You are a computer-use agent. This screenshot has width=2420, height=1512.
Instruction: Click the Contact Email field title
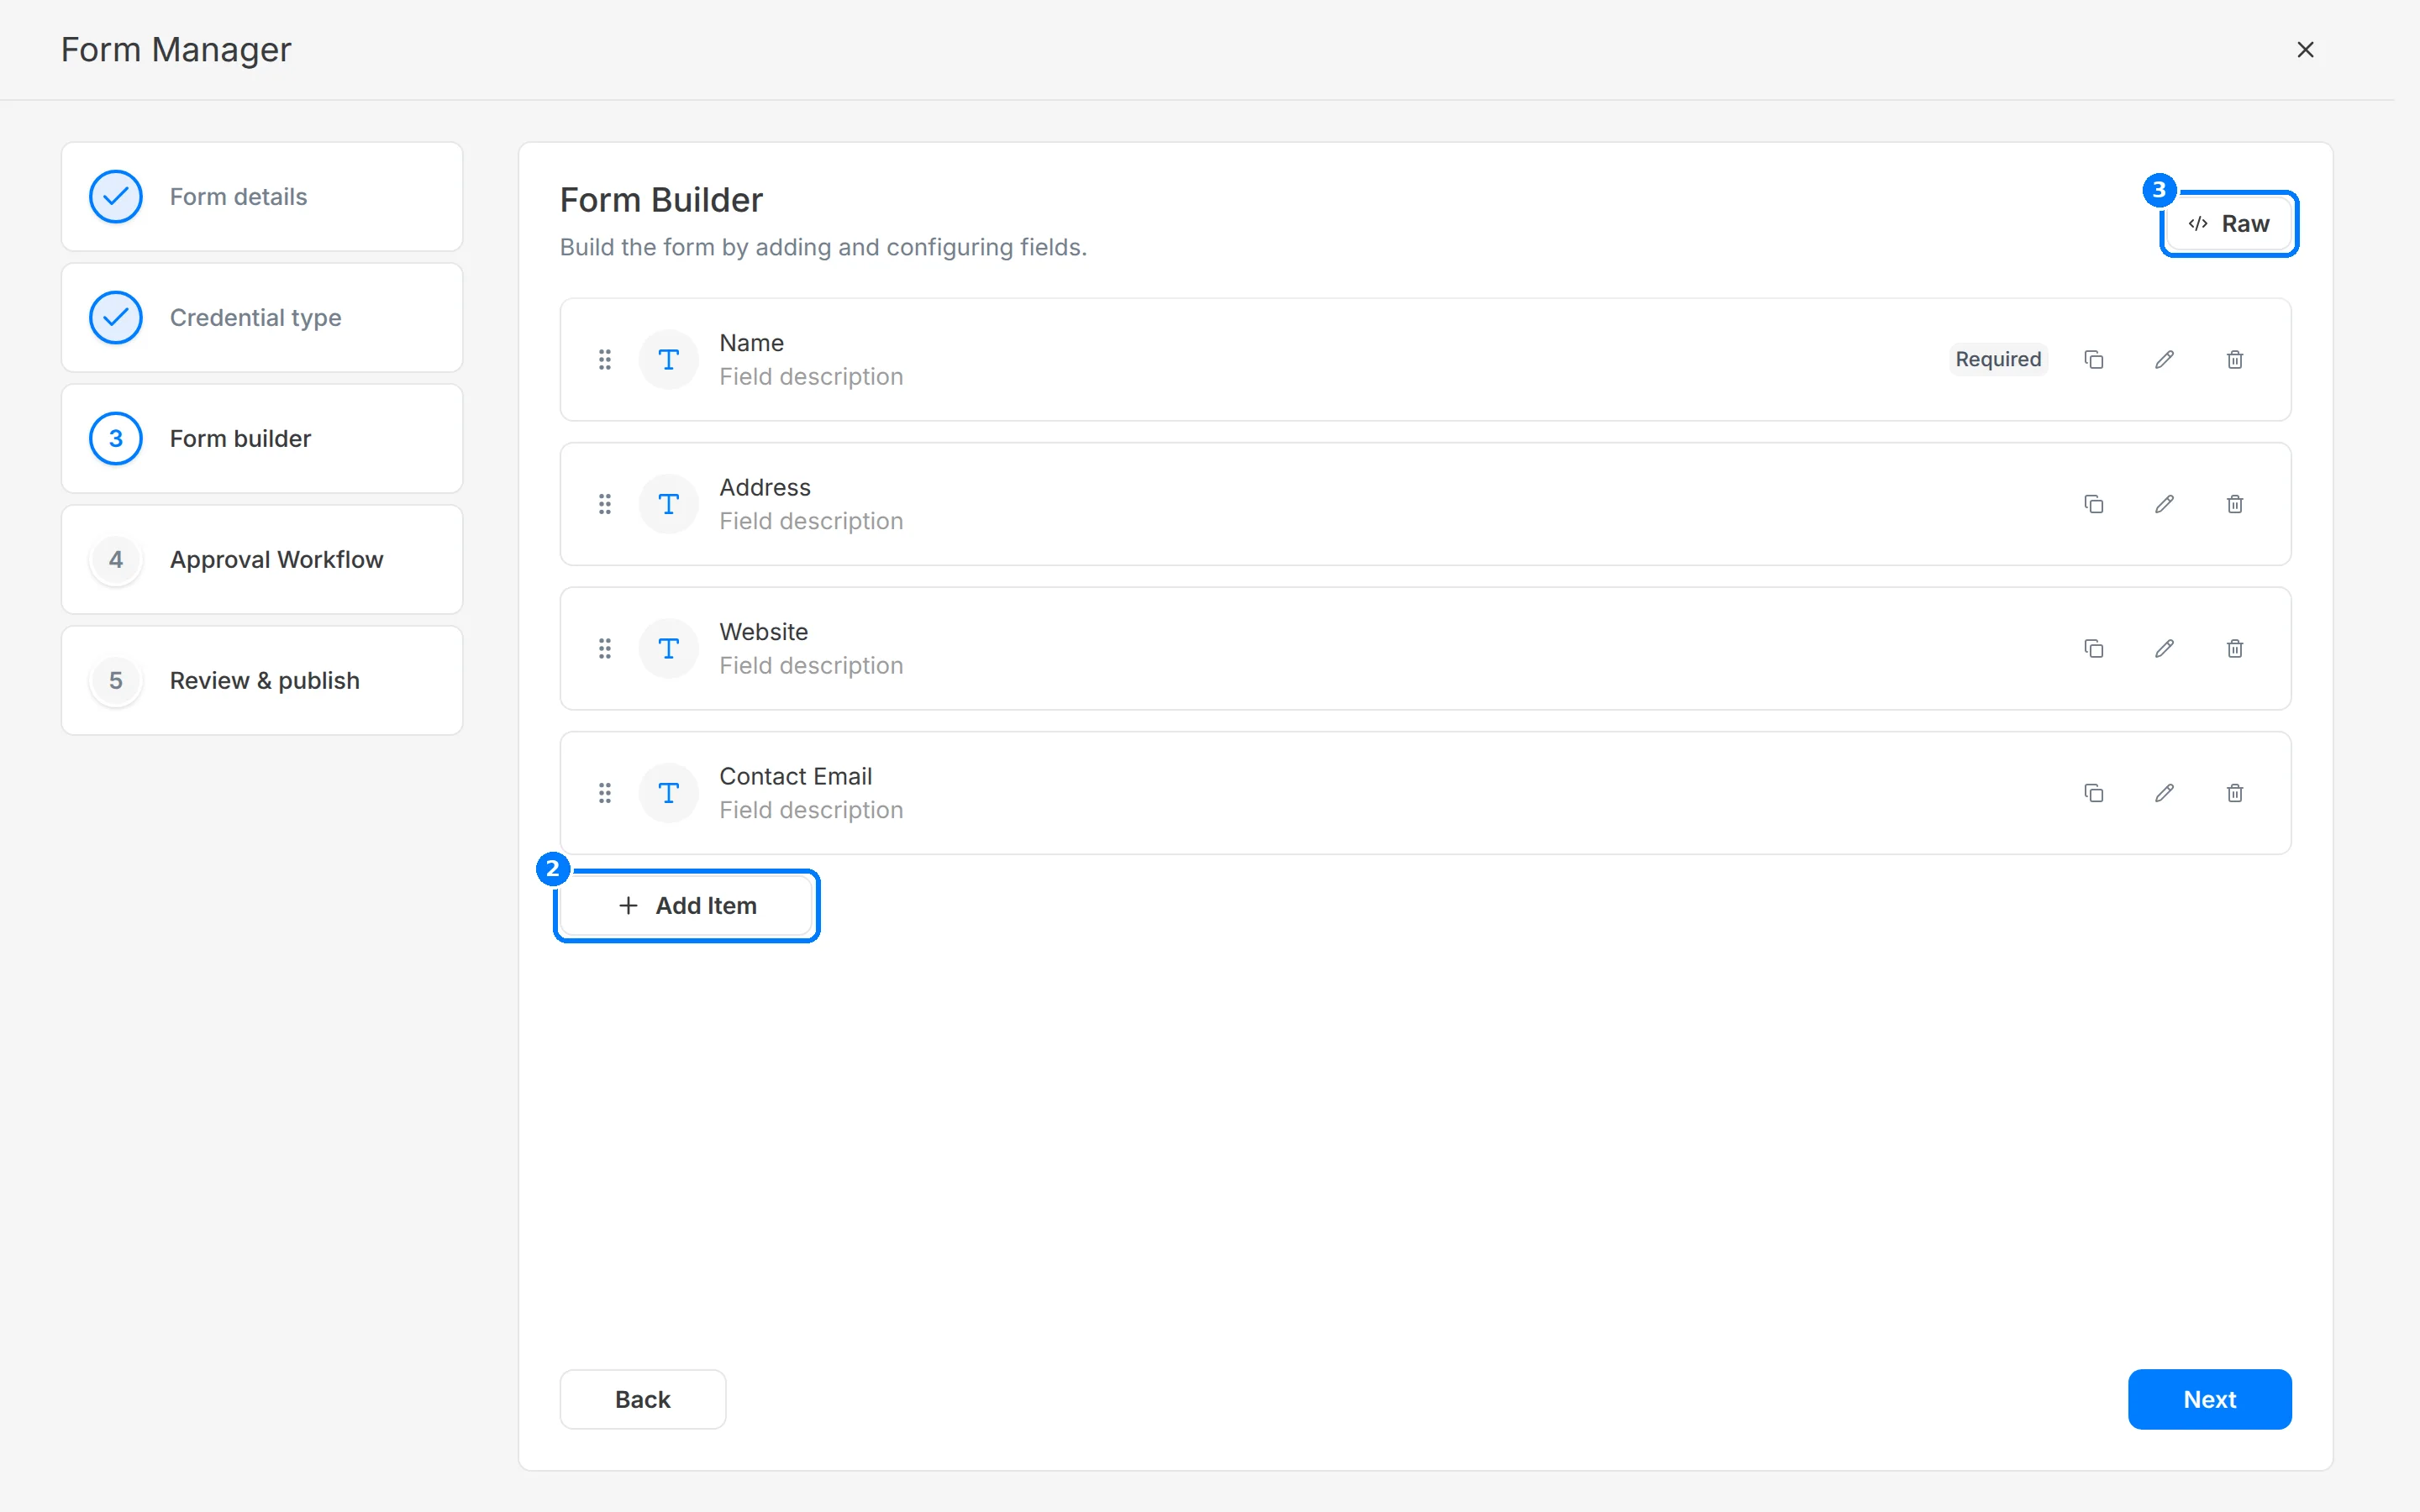pyautogui.click(x=795, y=776)
